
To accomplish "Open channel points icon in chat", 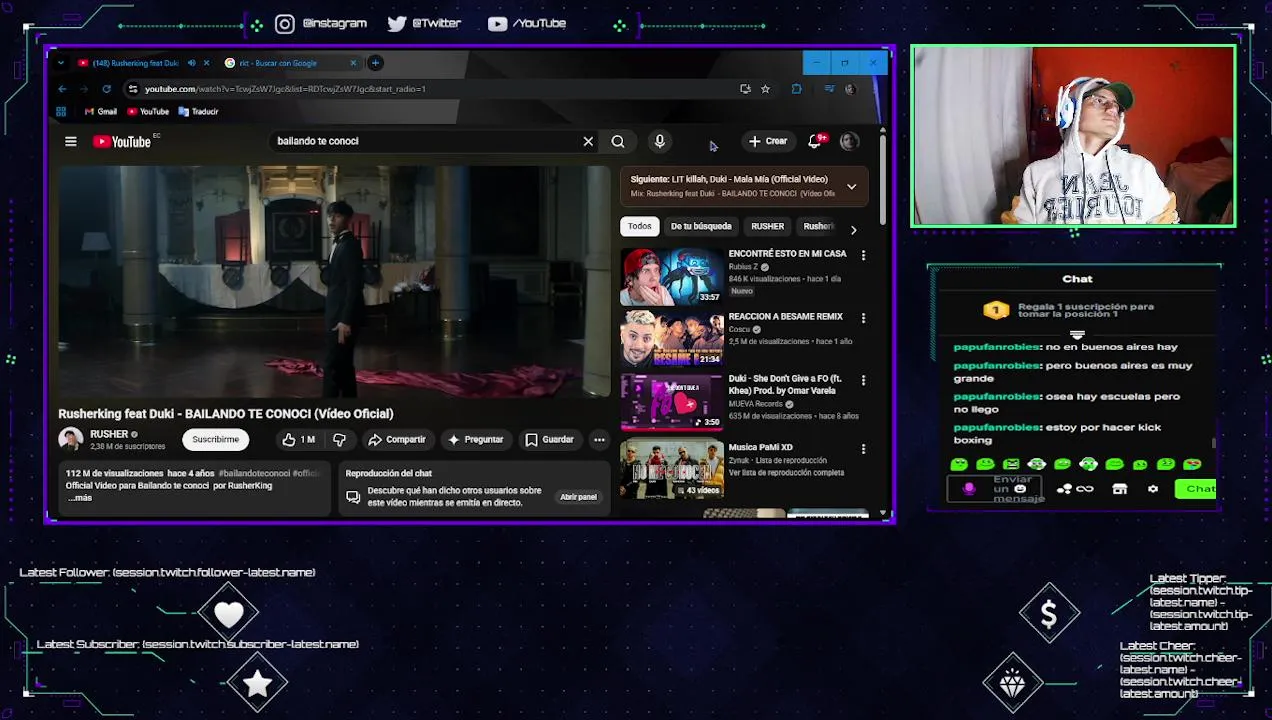I will pos(1074,489).
